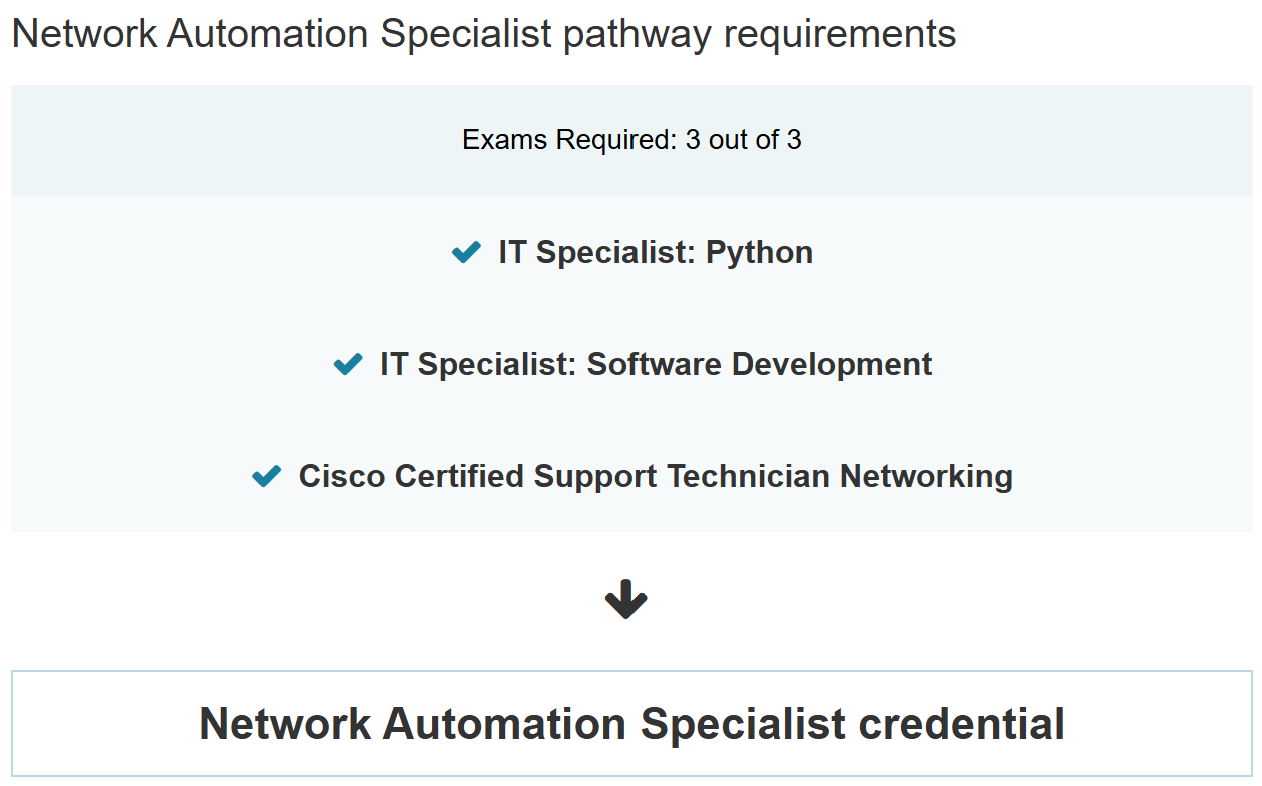This screenshot has width=1262, height=786.
Task: Toggle completion status for IT Specialist: Software Development
Action: (348, 364)
